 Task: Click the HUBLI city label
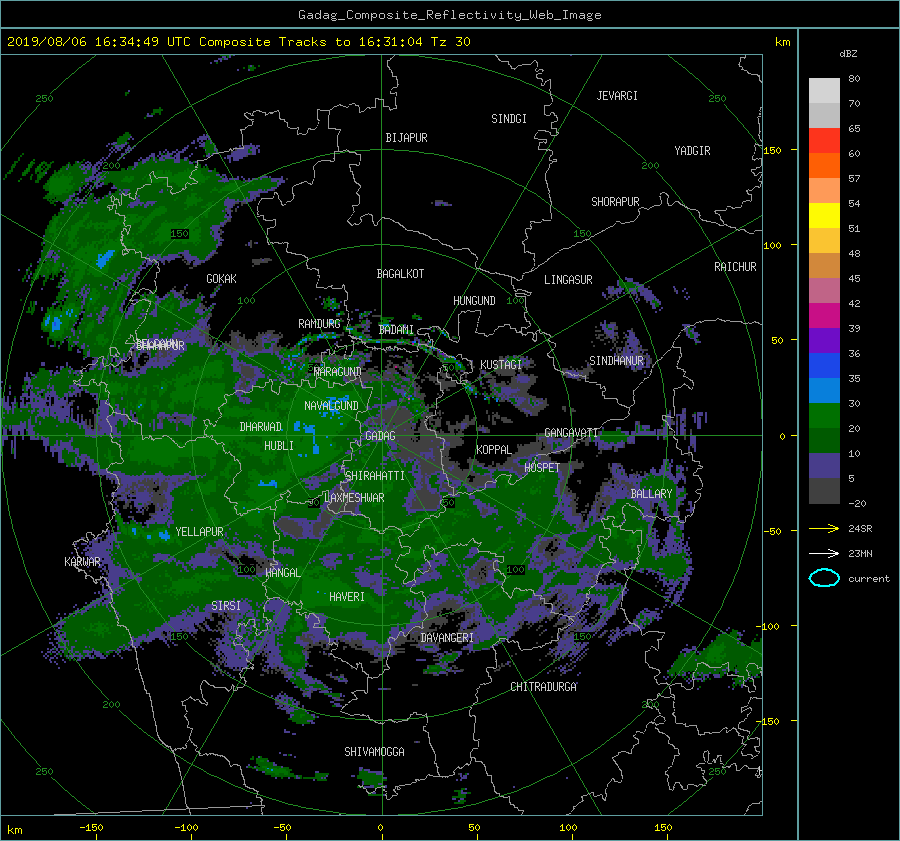click(279, 445)
